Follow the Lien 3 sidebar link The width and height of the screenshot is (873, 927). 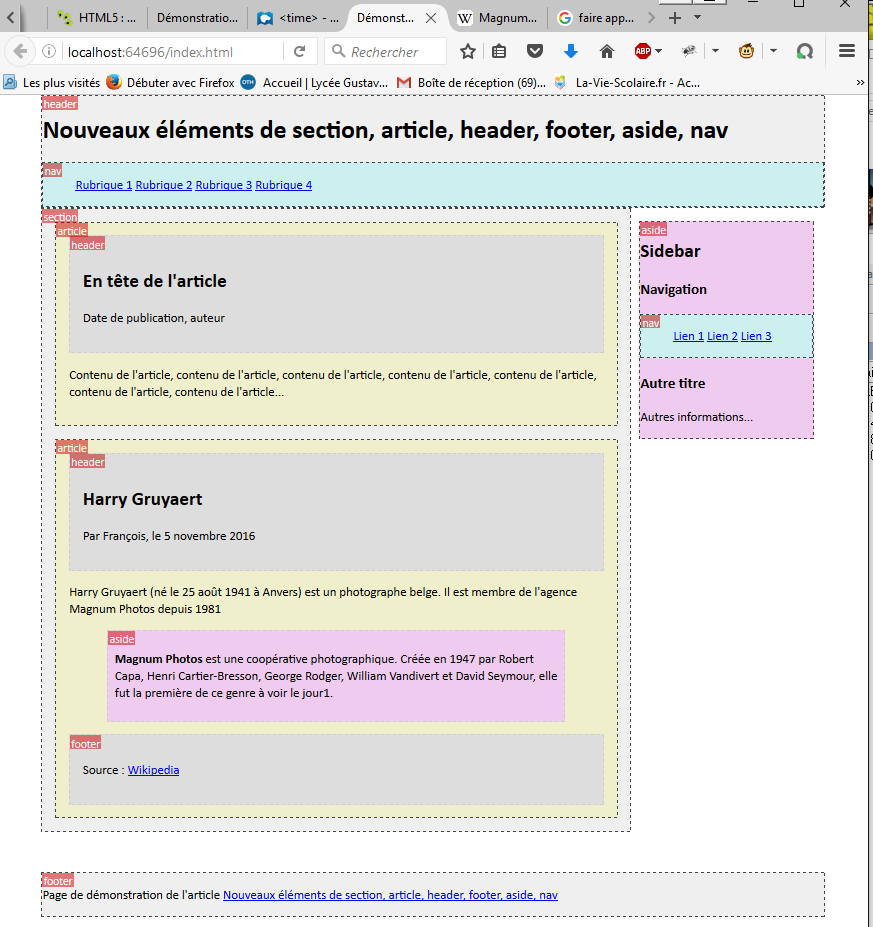[x=756, y=336]
